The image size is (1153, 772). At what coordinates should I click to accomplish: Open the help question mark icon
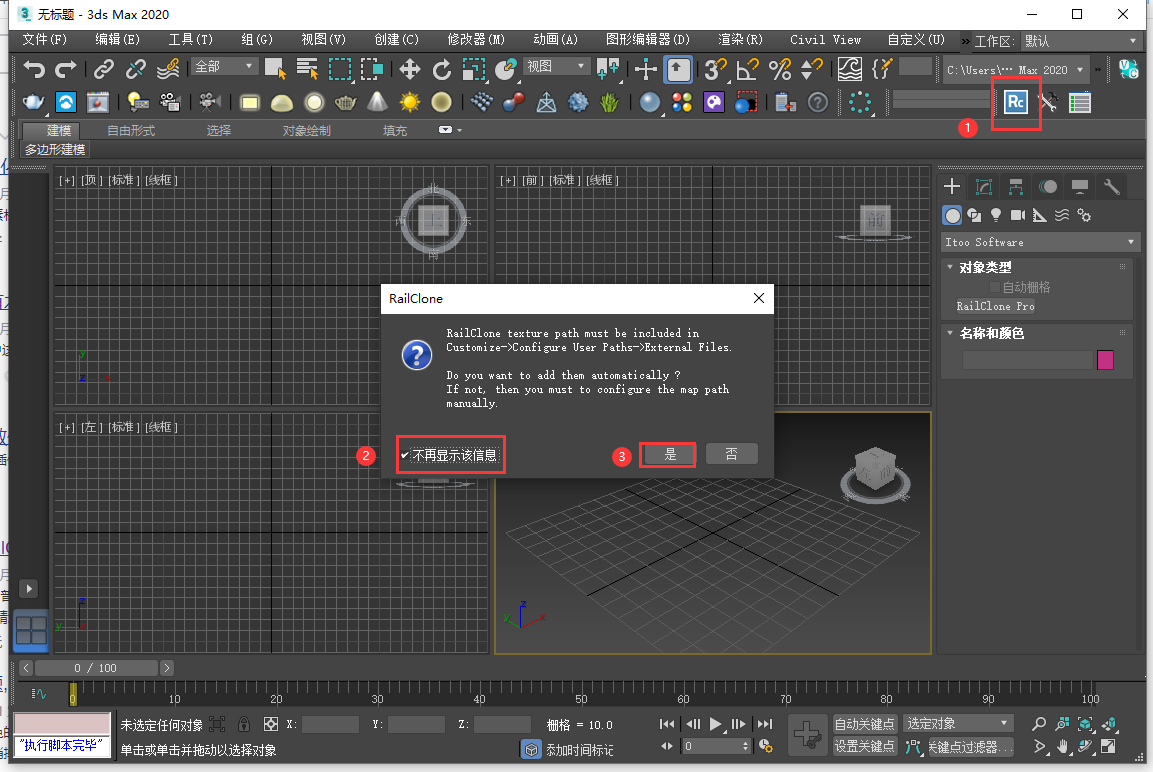(x=818, y=102)
